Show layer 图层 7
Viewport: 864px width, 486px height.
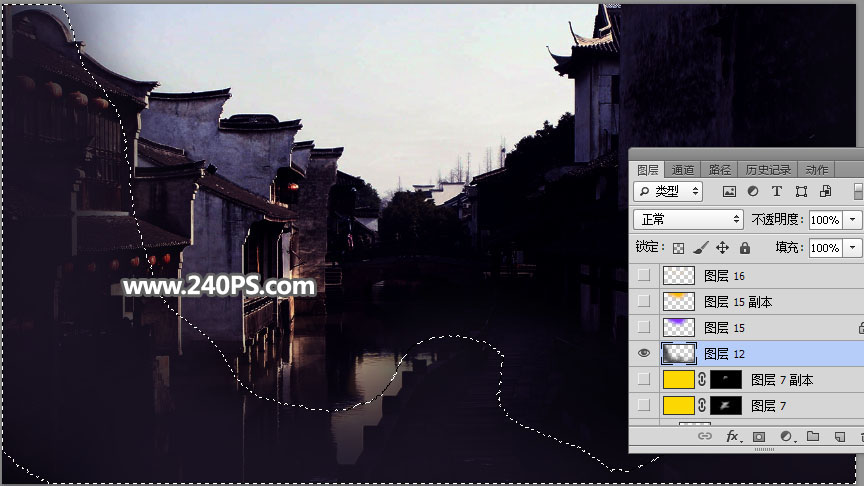pos(644,405)
